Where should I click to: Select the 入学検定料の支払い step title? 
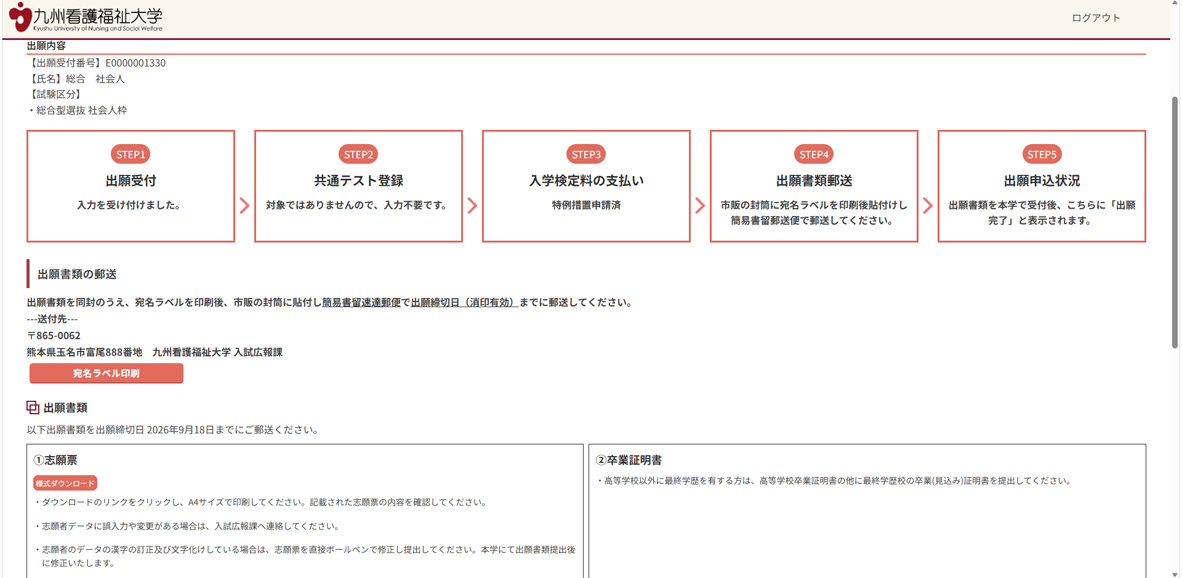coord(586,181)
